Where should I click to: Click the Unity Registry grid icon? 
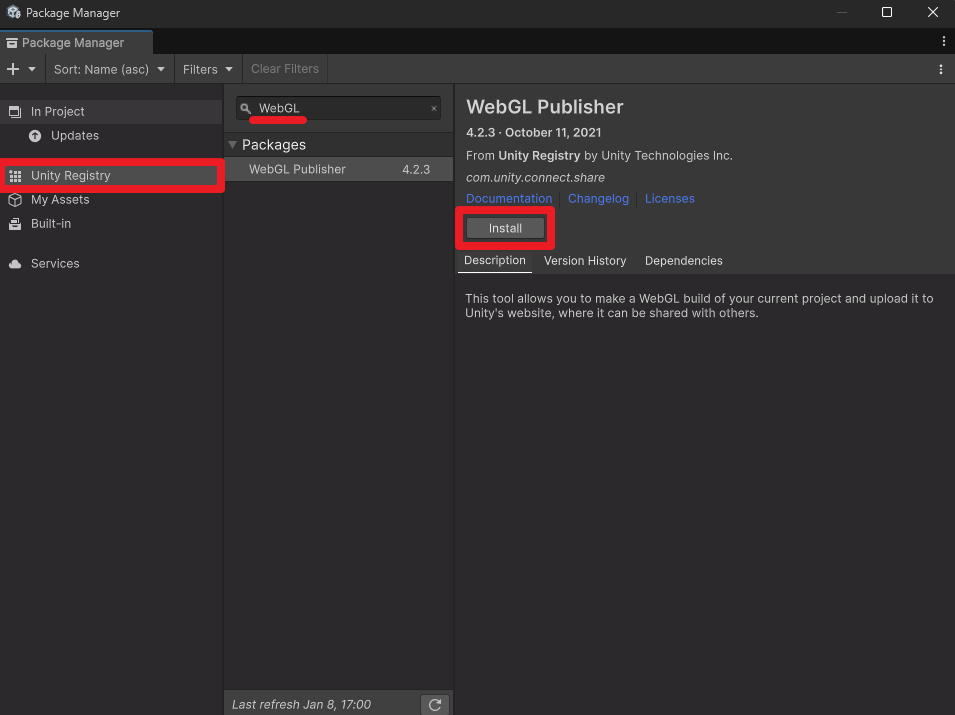click(x=15, y=176)
